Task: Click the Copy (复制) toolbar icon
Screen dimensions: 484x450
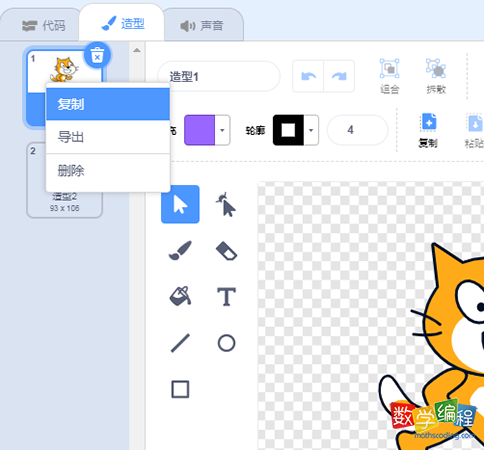Action: (x=429, y=122)
